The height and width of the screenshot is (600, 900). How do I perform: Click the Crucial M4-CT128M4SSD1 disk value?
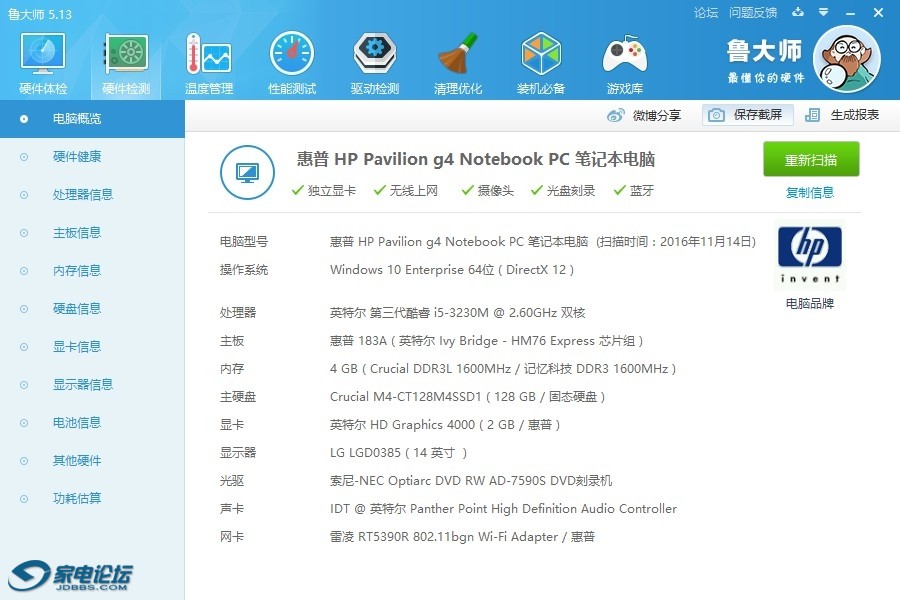pyautogui.click(x=467, y=397)
